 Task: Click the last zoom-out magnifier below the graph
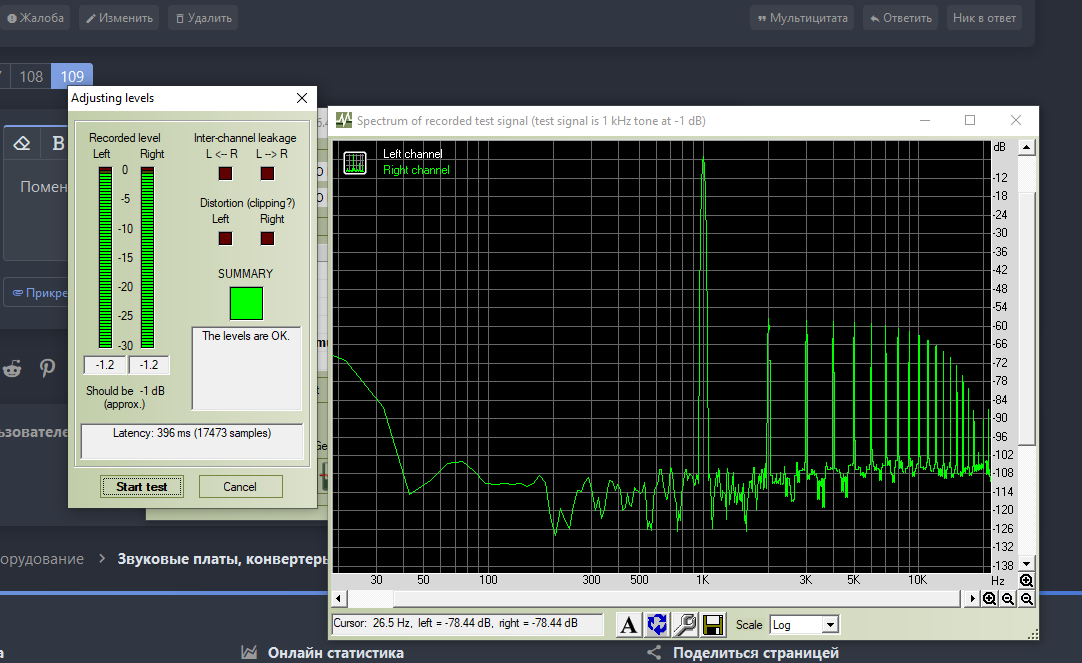pyautogui.click(x=1027, y=599)
